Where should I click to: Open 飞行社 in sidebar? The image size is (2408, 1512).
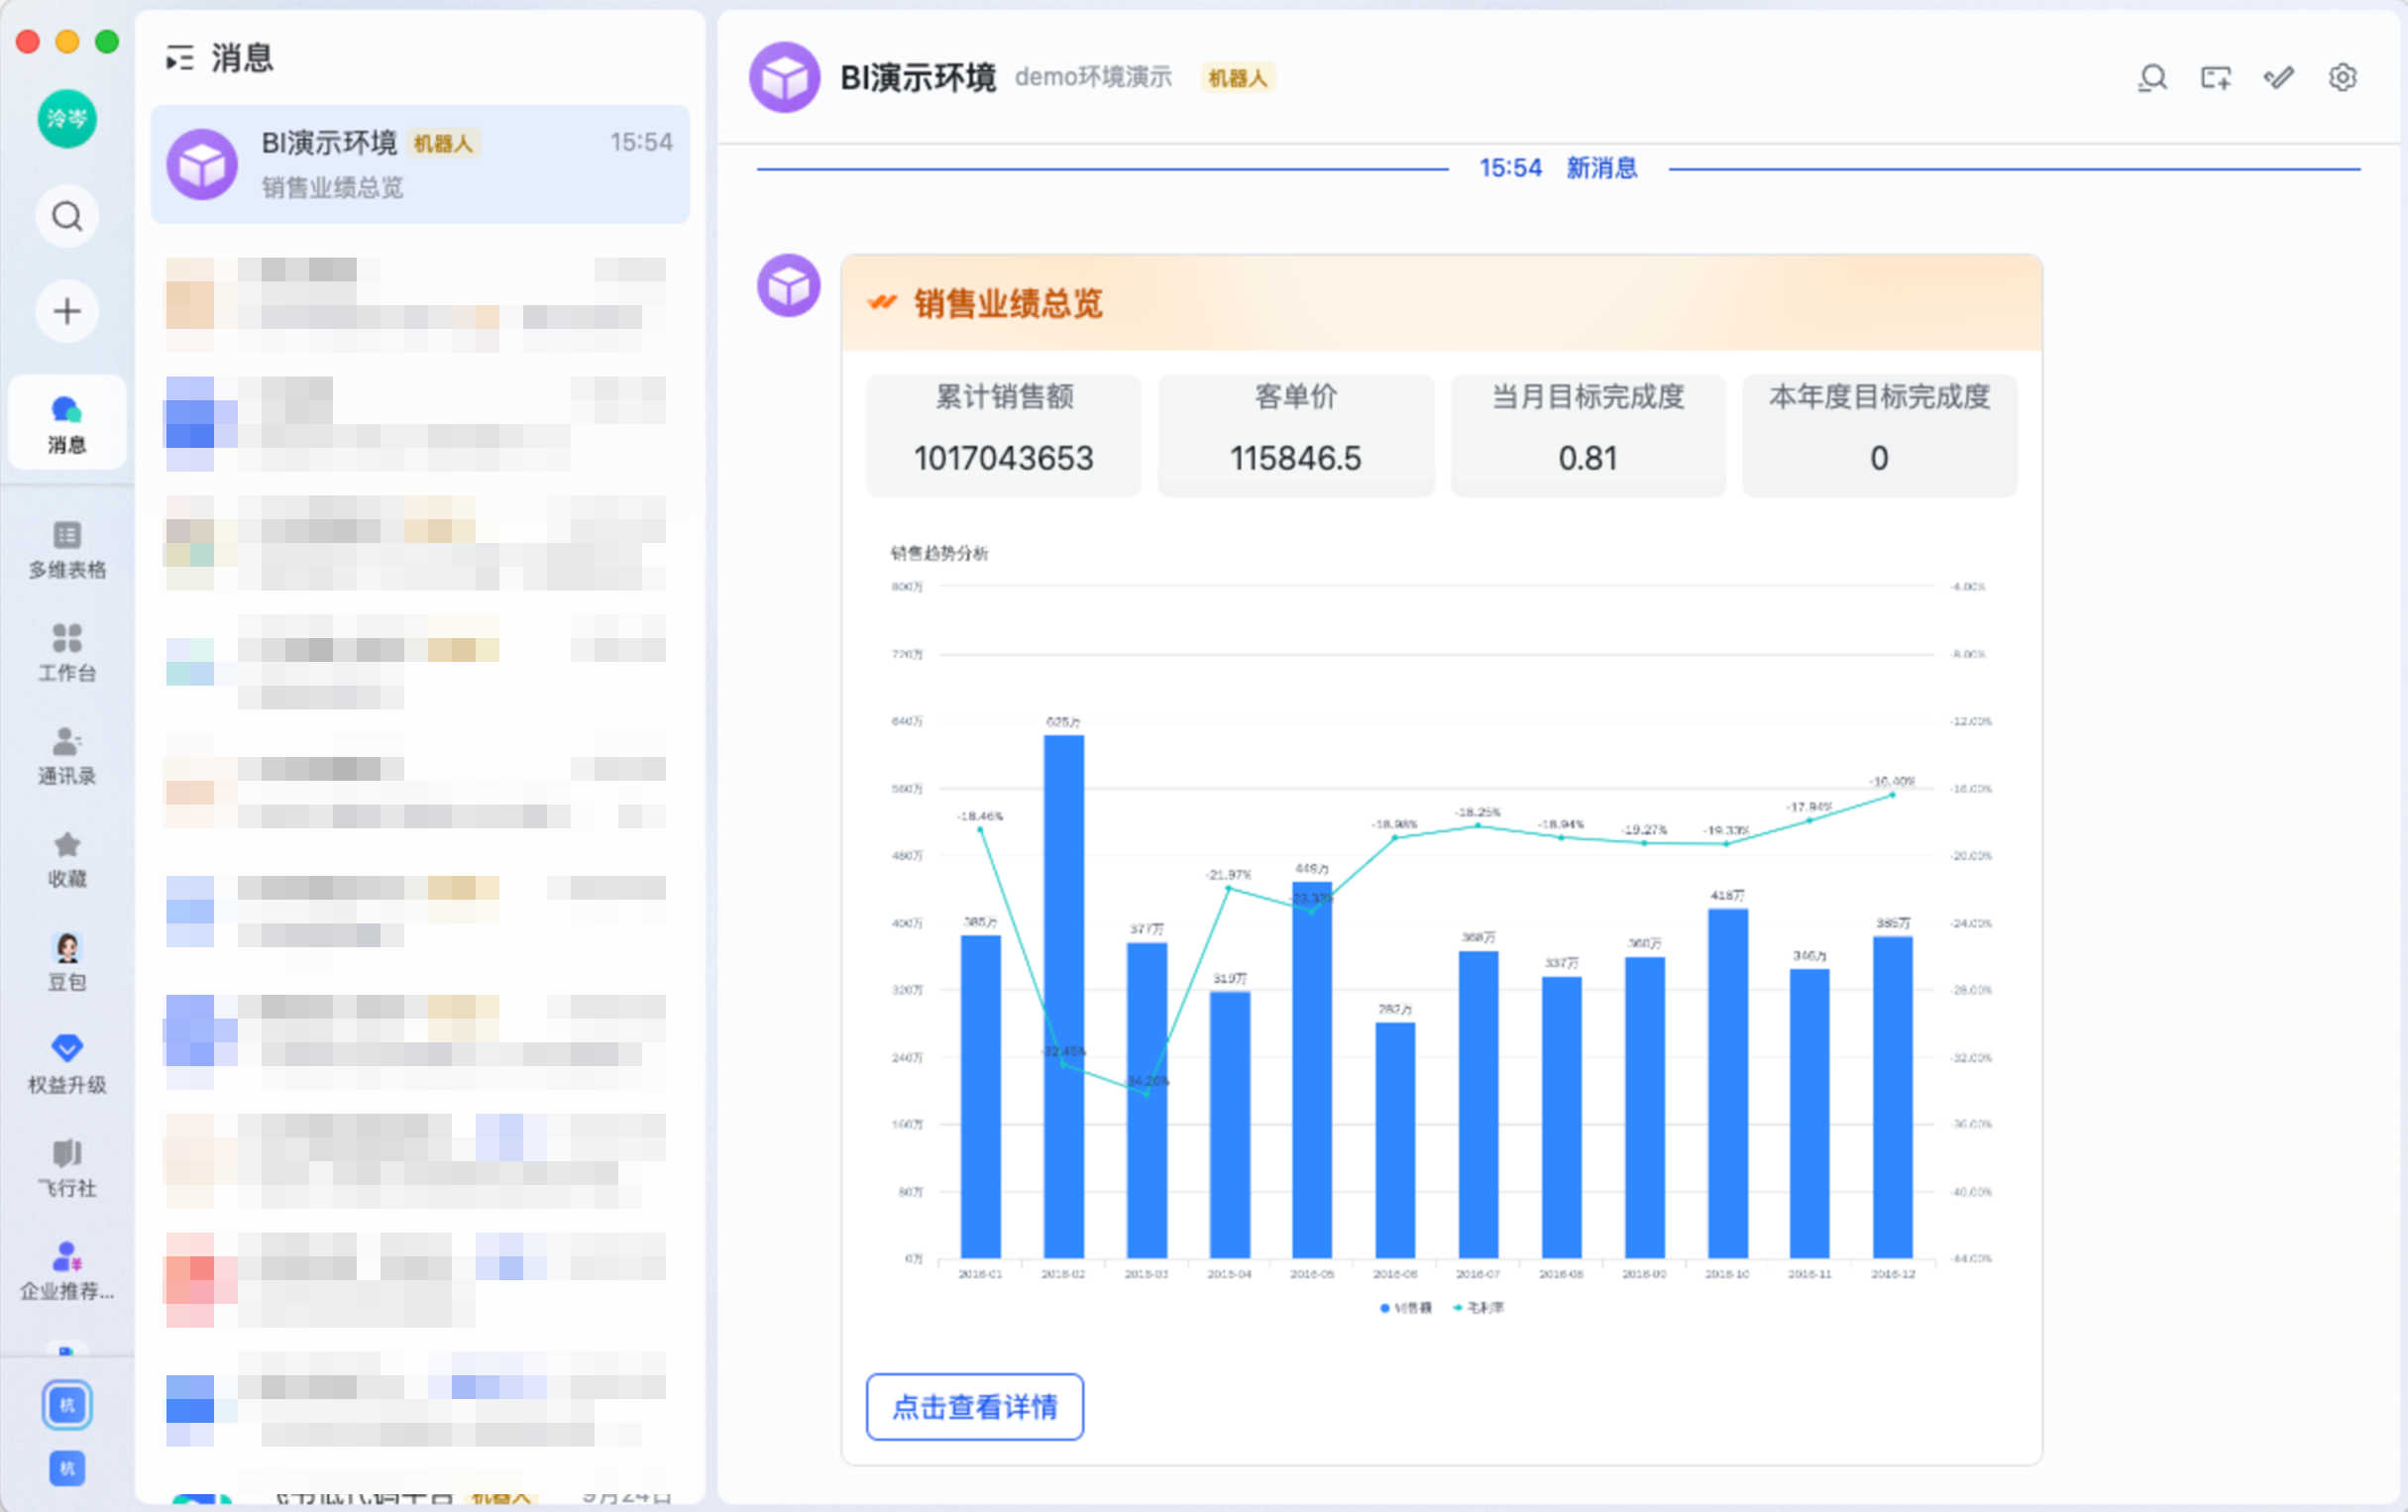pos(67,1167)
